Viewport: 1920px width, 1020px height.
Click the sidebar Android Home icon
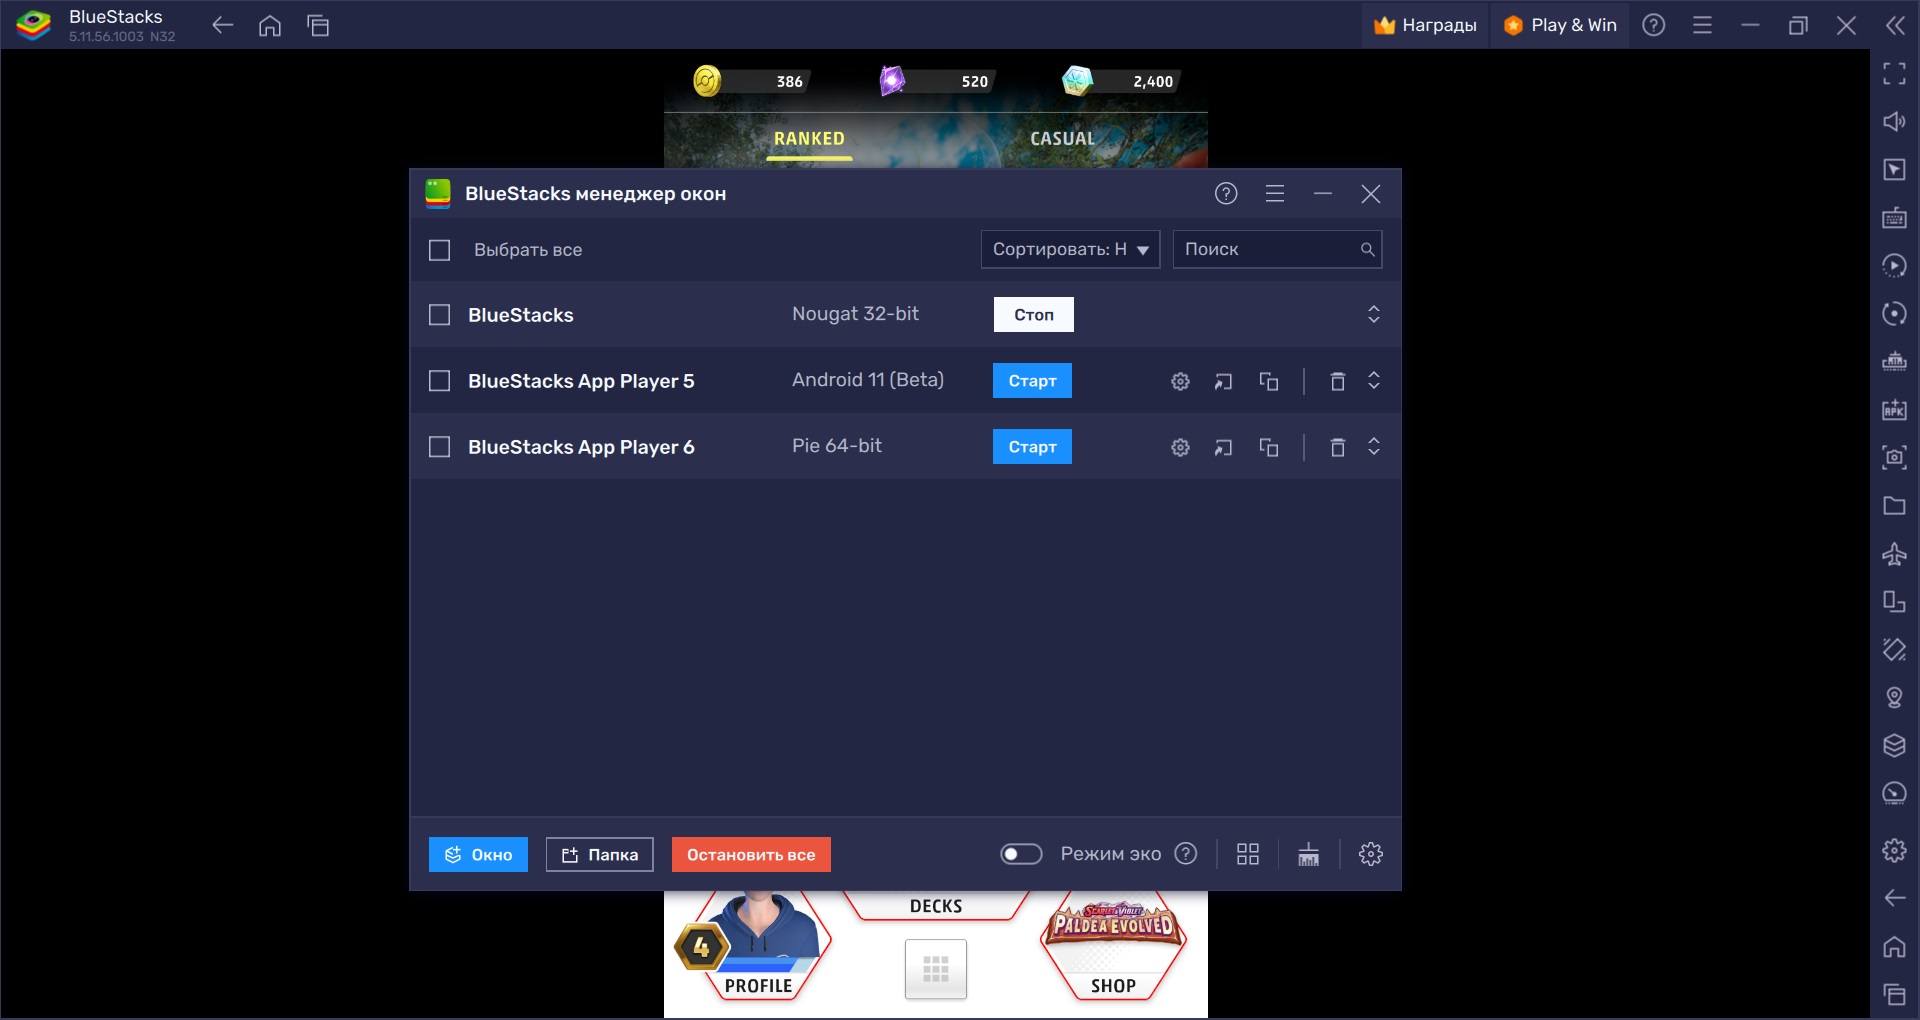pyautogui.click(x=1894, y=946)
